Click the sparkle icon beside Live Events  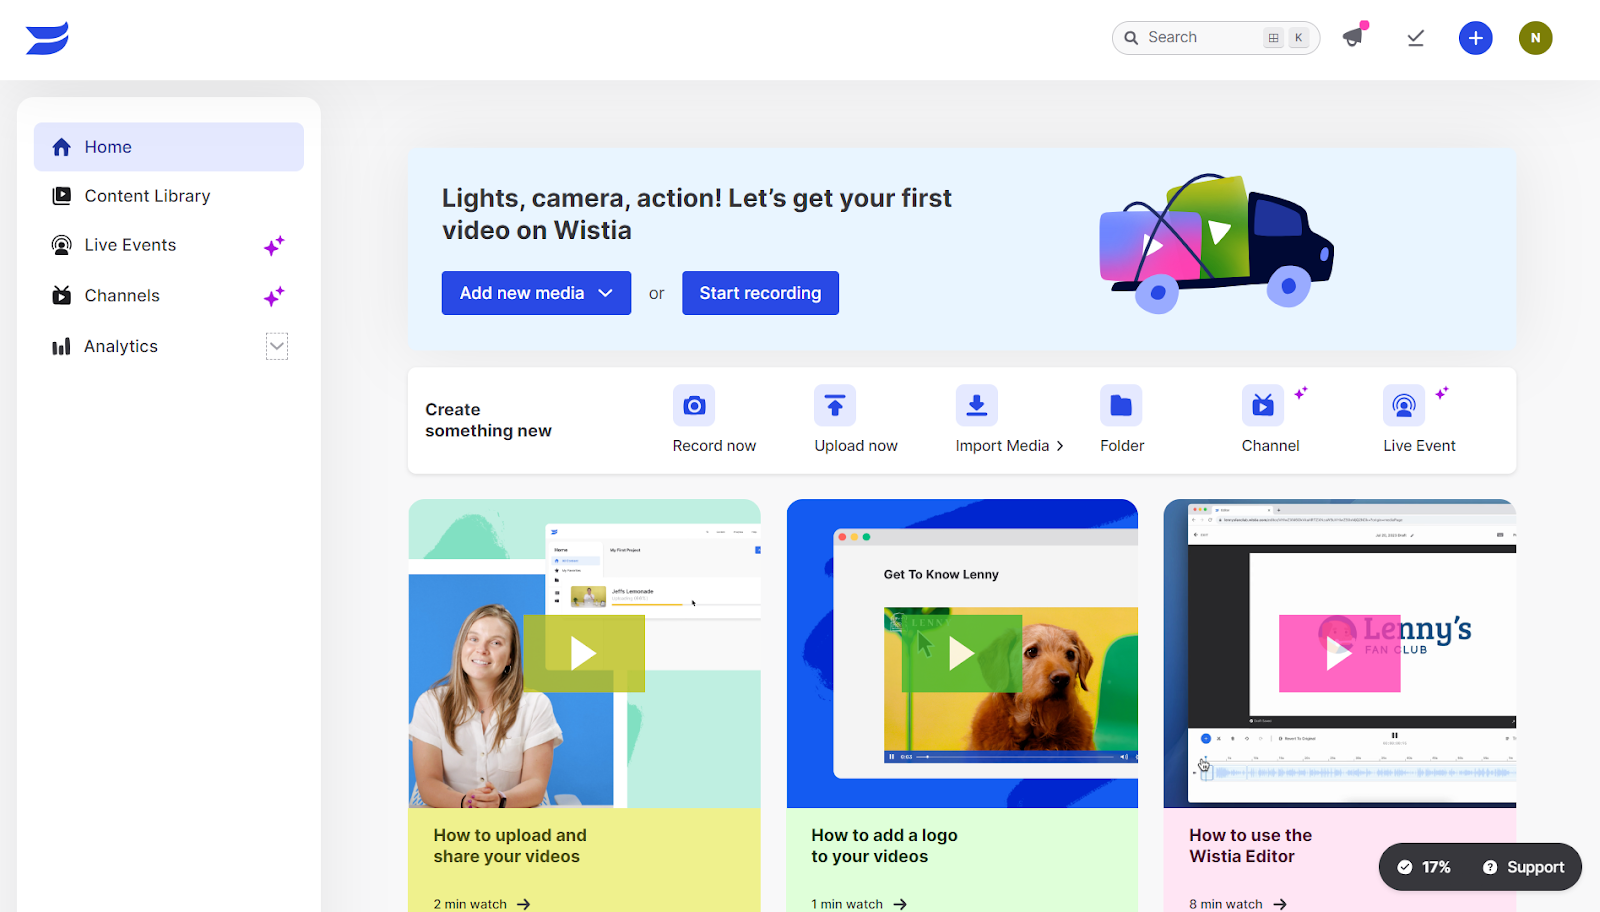pyautogui.click(x=274, y=245)
